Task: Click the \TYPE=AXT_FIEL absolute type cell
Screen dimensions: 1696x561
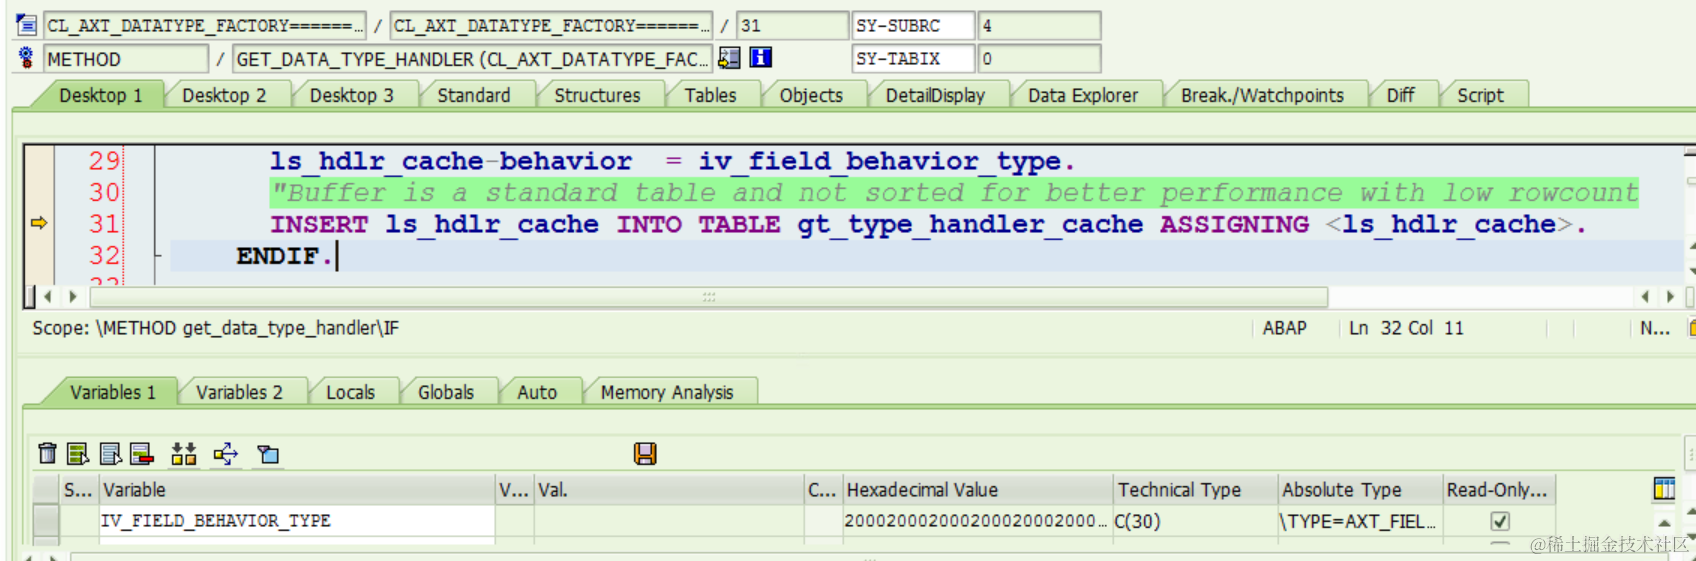Action: 1360,521
